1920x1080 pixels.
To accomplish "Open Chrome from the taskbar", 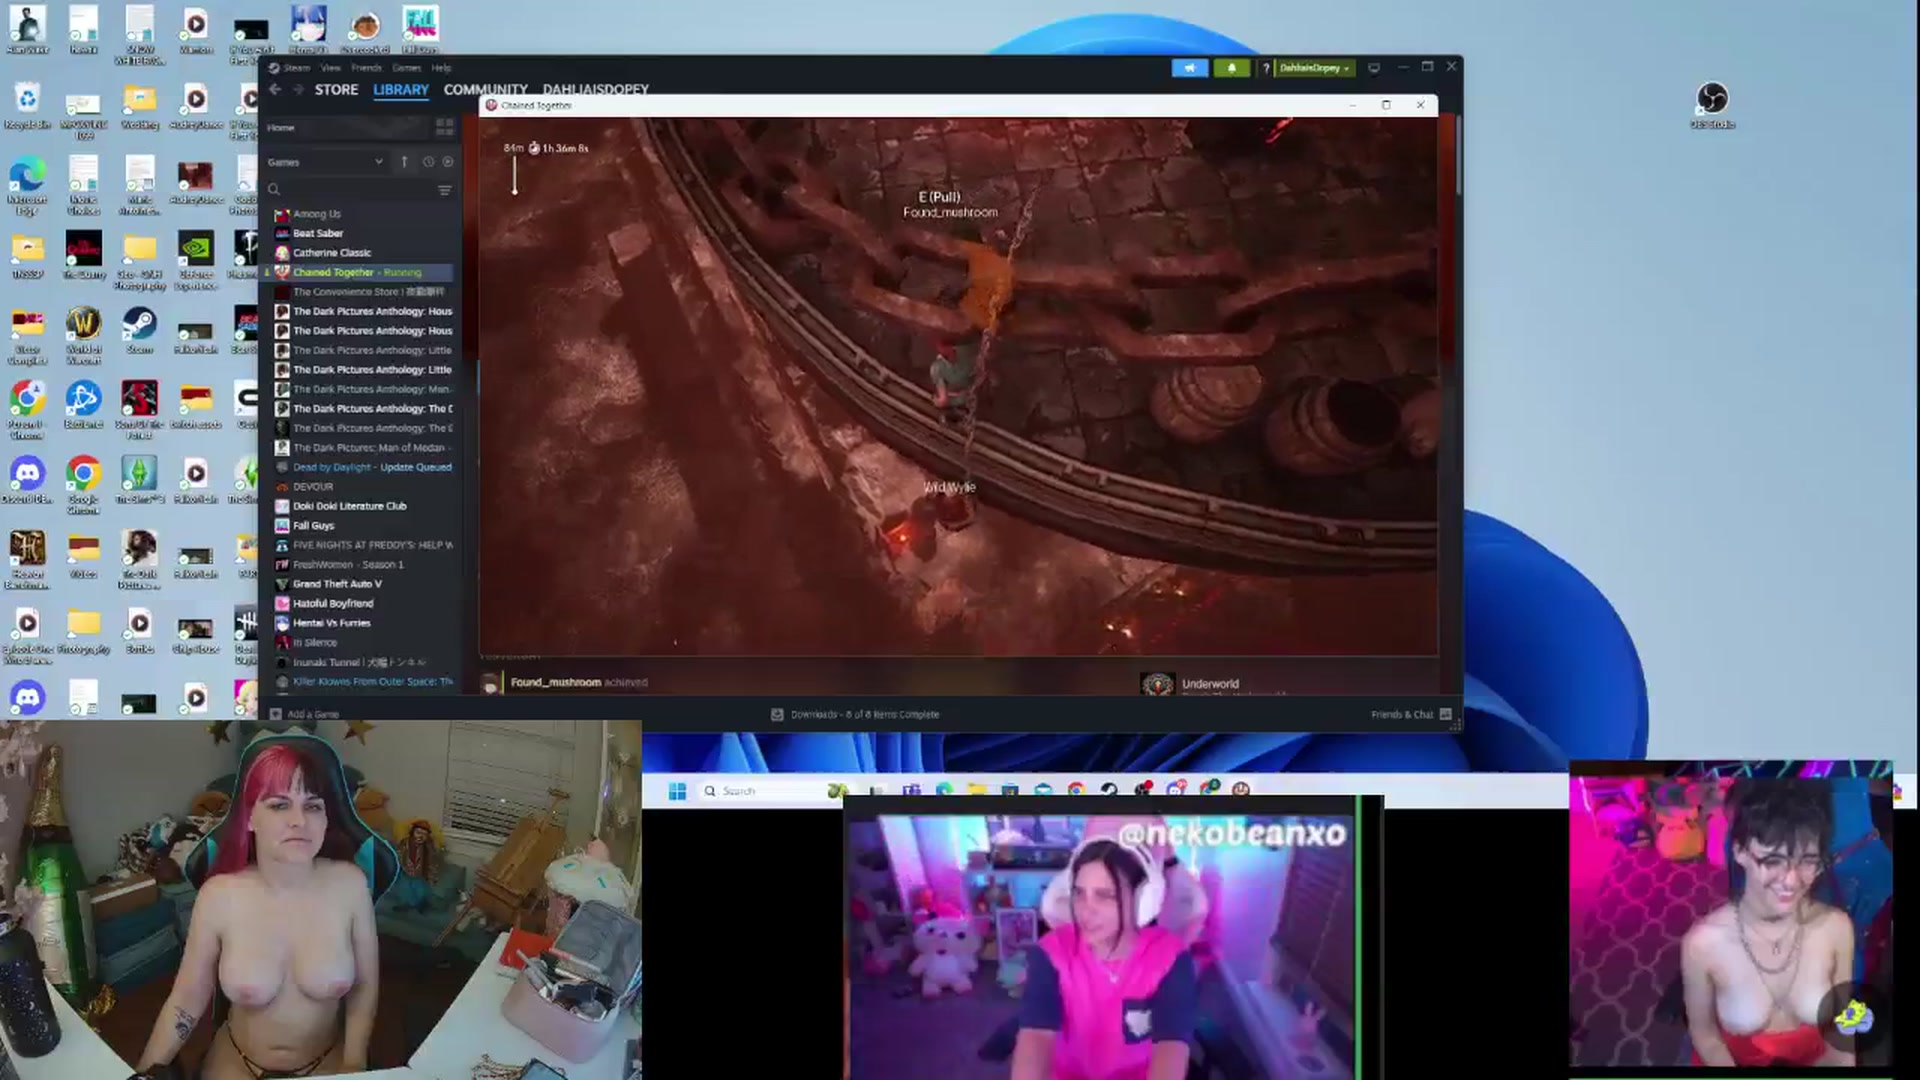I will pos(1076,790).
